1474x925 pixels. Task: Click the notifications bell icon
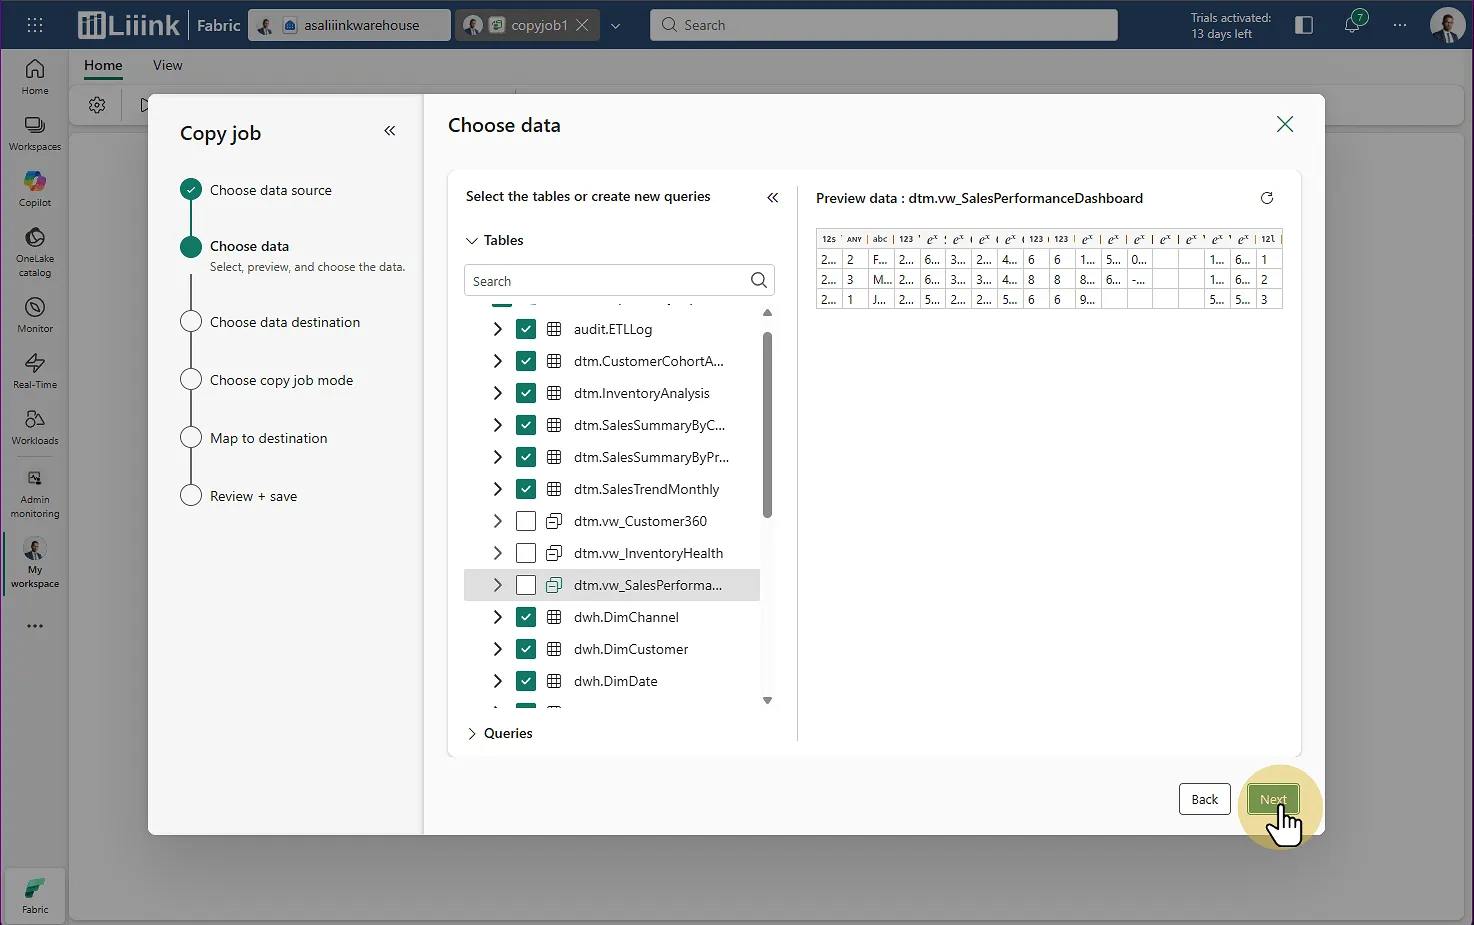click(1352, 25)
